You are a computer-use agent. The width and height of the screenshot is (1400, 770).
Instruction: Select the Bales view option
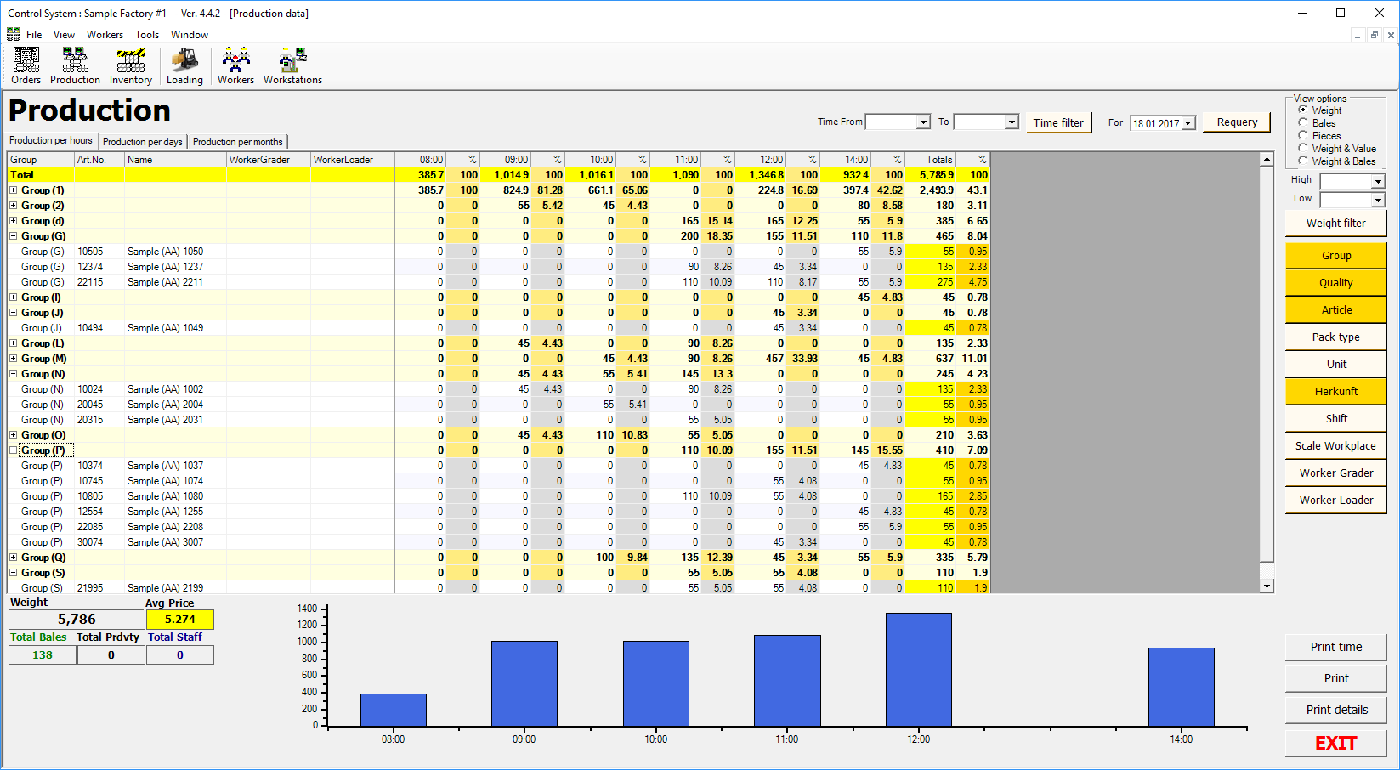(1303, 123)
